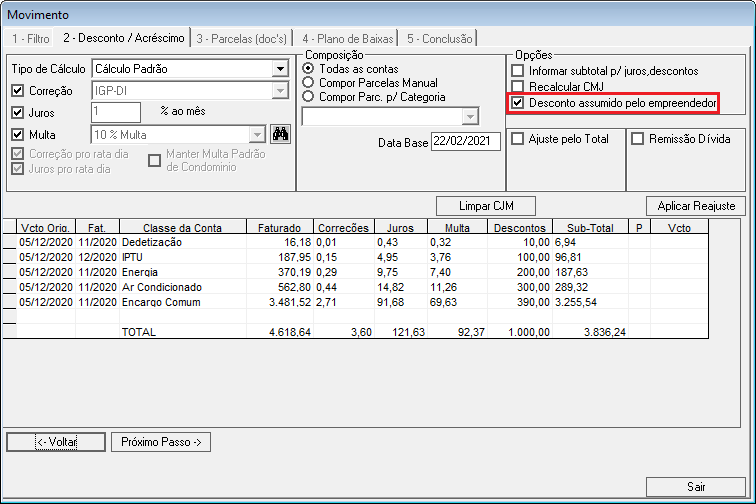Click the Sub-Total column header
Image resolution: width=756 pixels, height=504 pixels.
(591, 227)
